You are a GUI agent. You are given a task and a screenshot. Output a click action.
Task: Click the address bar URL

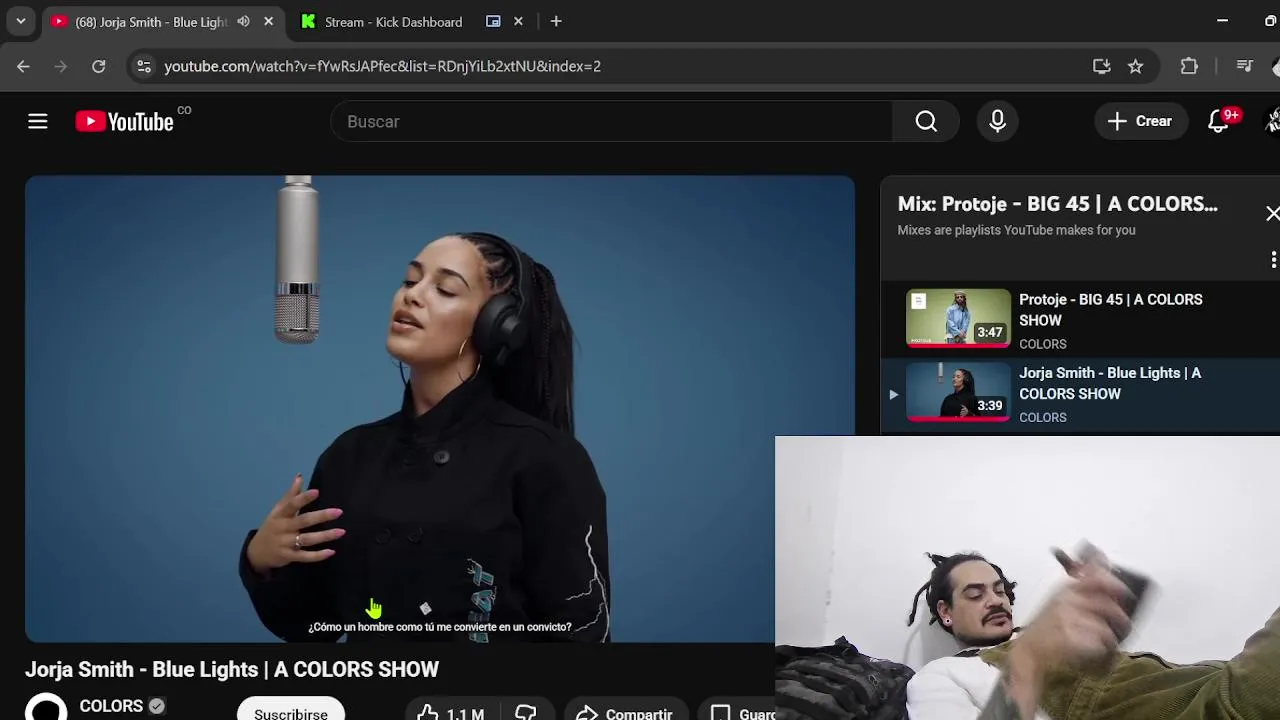[x=382, y=66]
